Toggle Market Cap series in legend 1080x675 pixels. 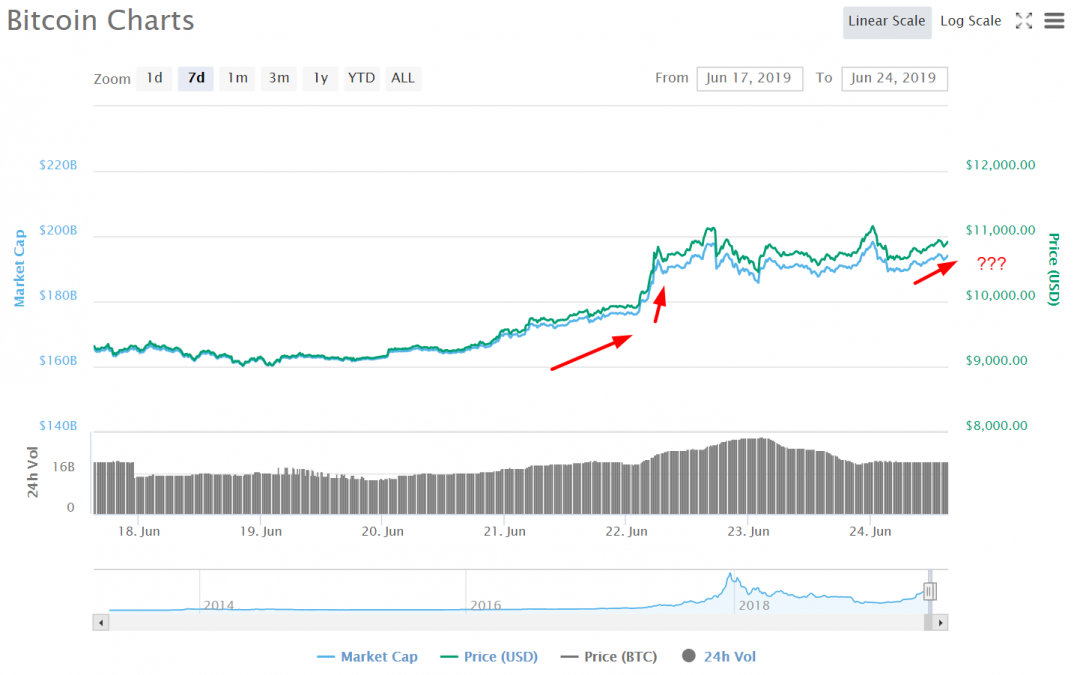pyautogui.click(x=367, y=657)
